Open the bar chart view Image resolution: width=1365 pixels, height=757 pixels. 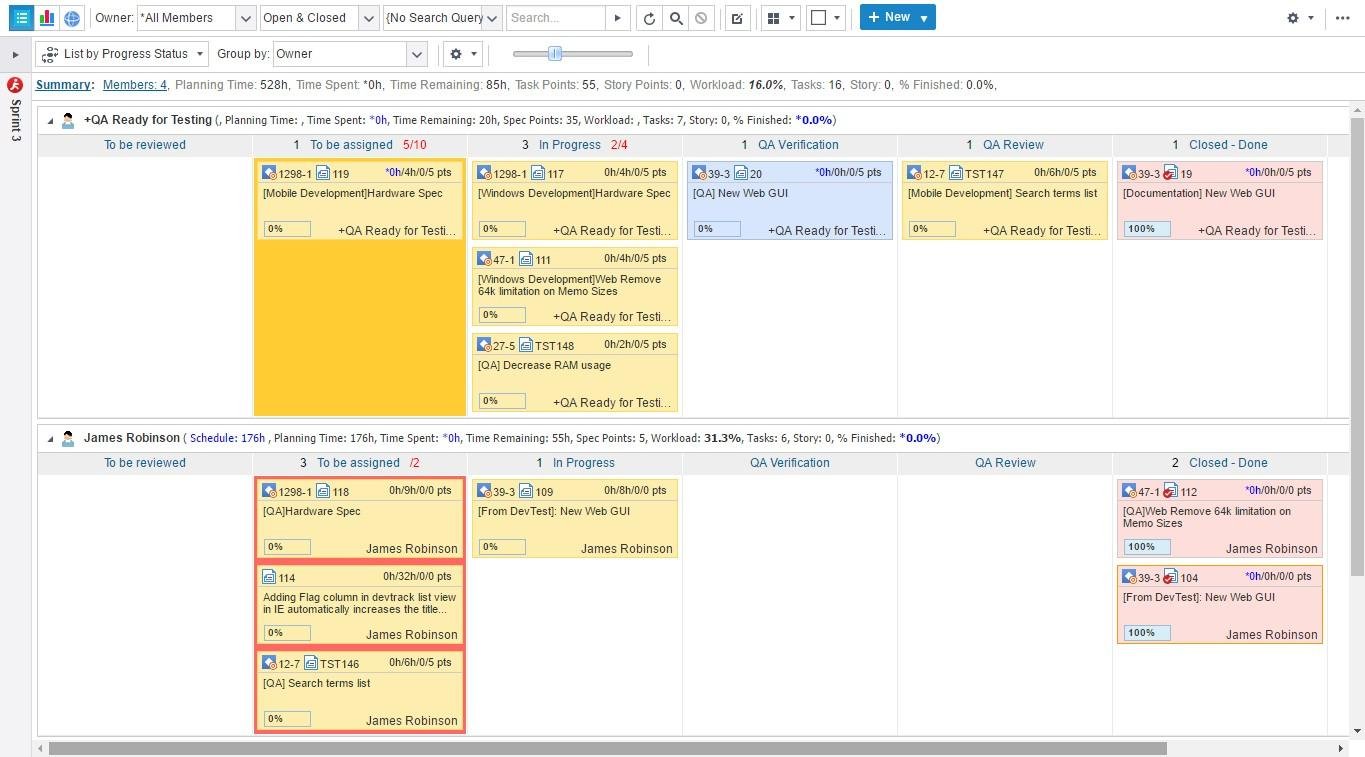(47, 18)
